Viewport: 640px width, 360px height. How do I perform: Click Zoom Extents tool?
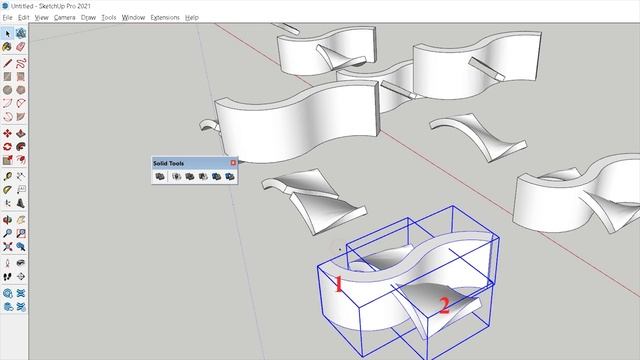[x=7, y=247]
